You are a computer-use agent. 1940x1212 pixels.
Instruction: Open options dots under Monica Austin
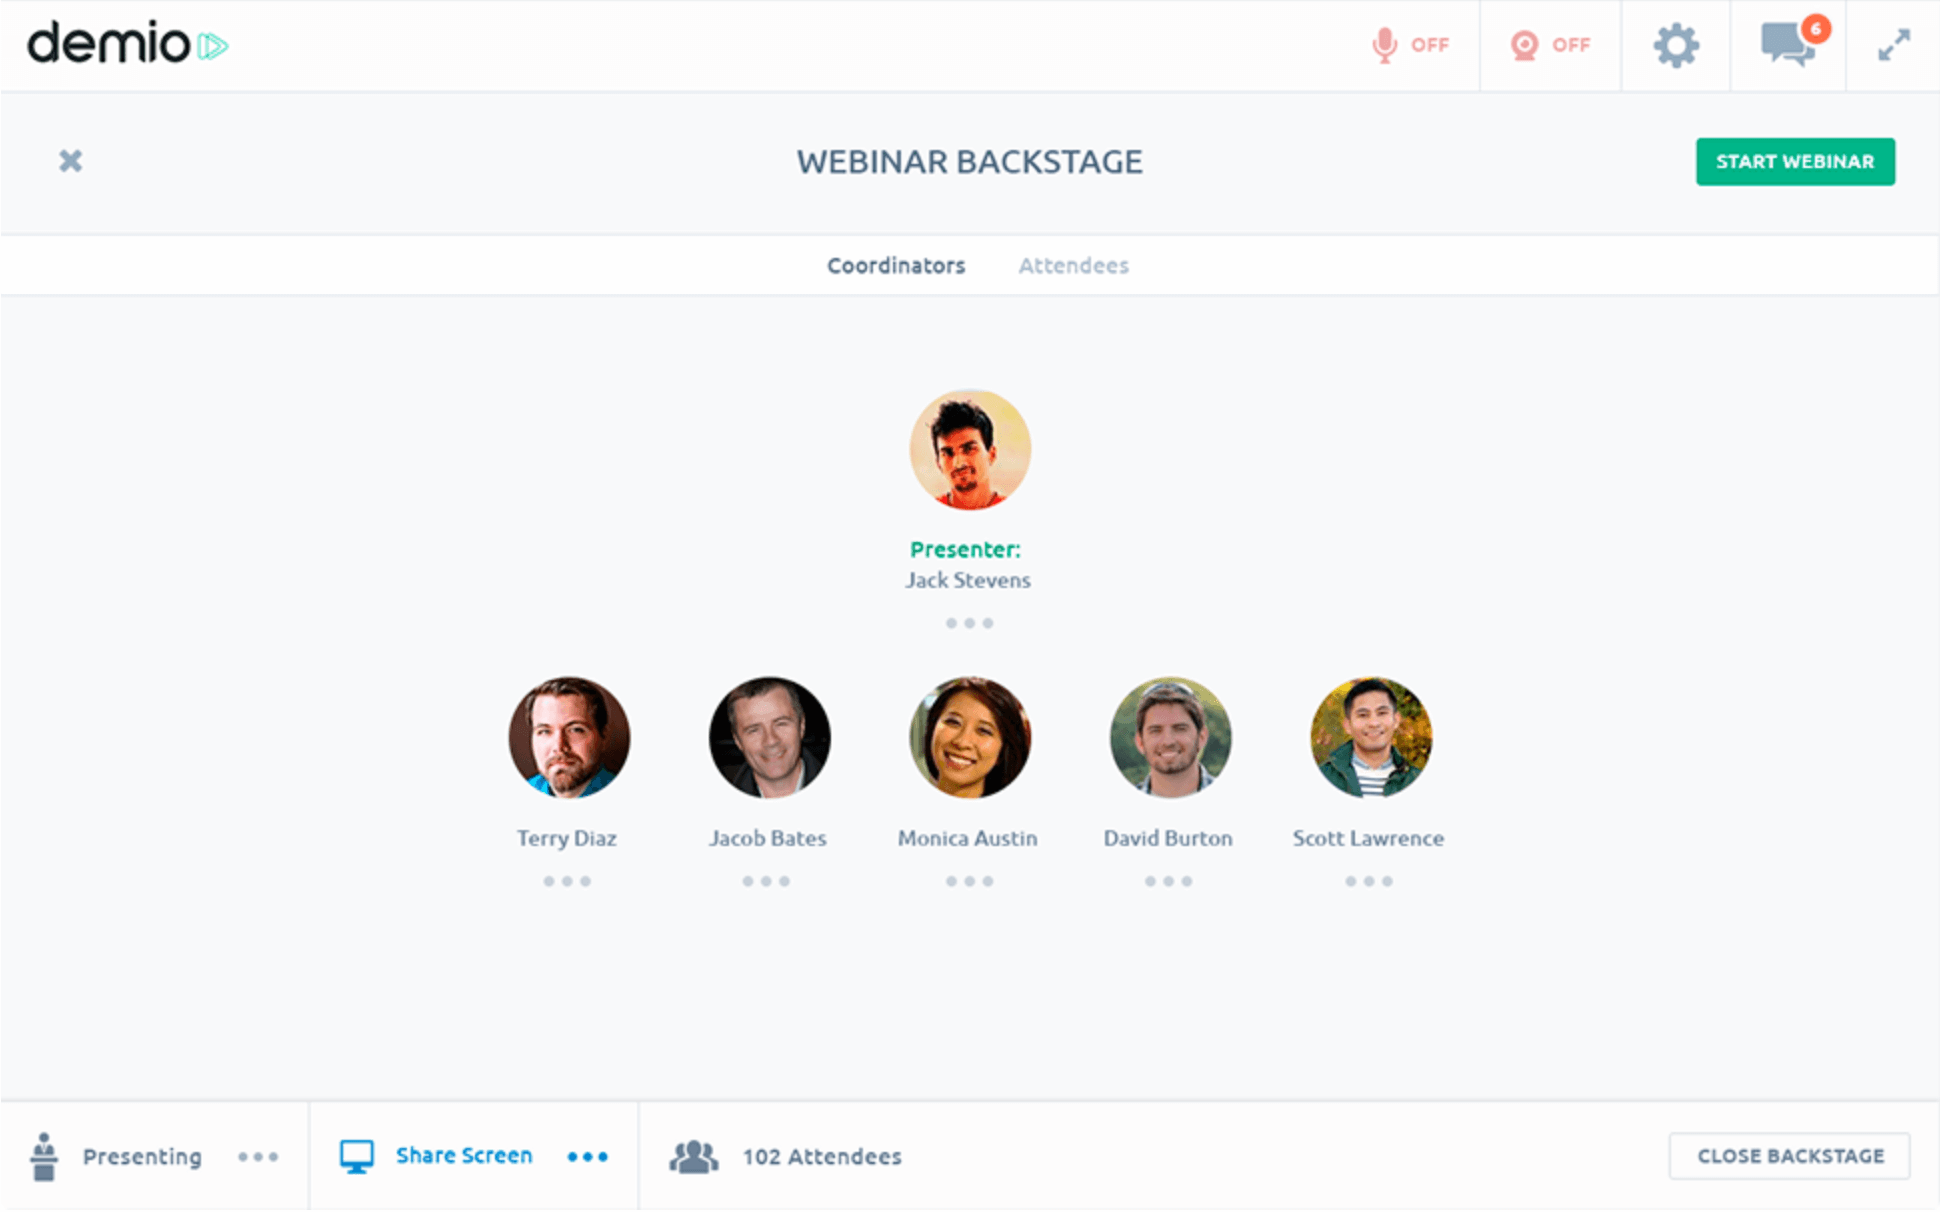coord(969,881)
